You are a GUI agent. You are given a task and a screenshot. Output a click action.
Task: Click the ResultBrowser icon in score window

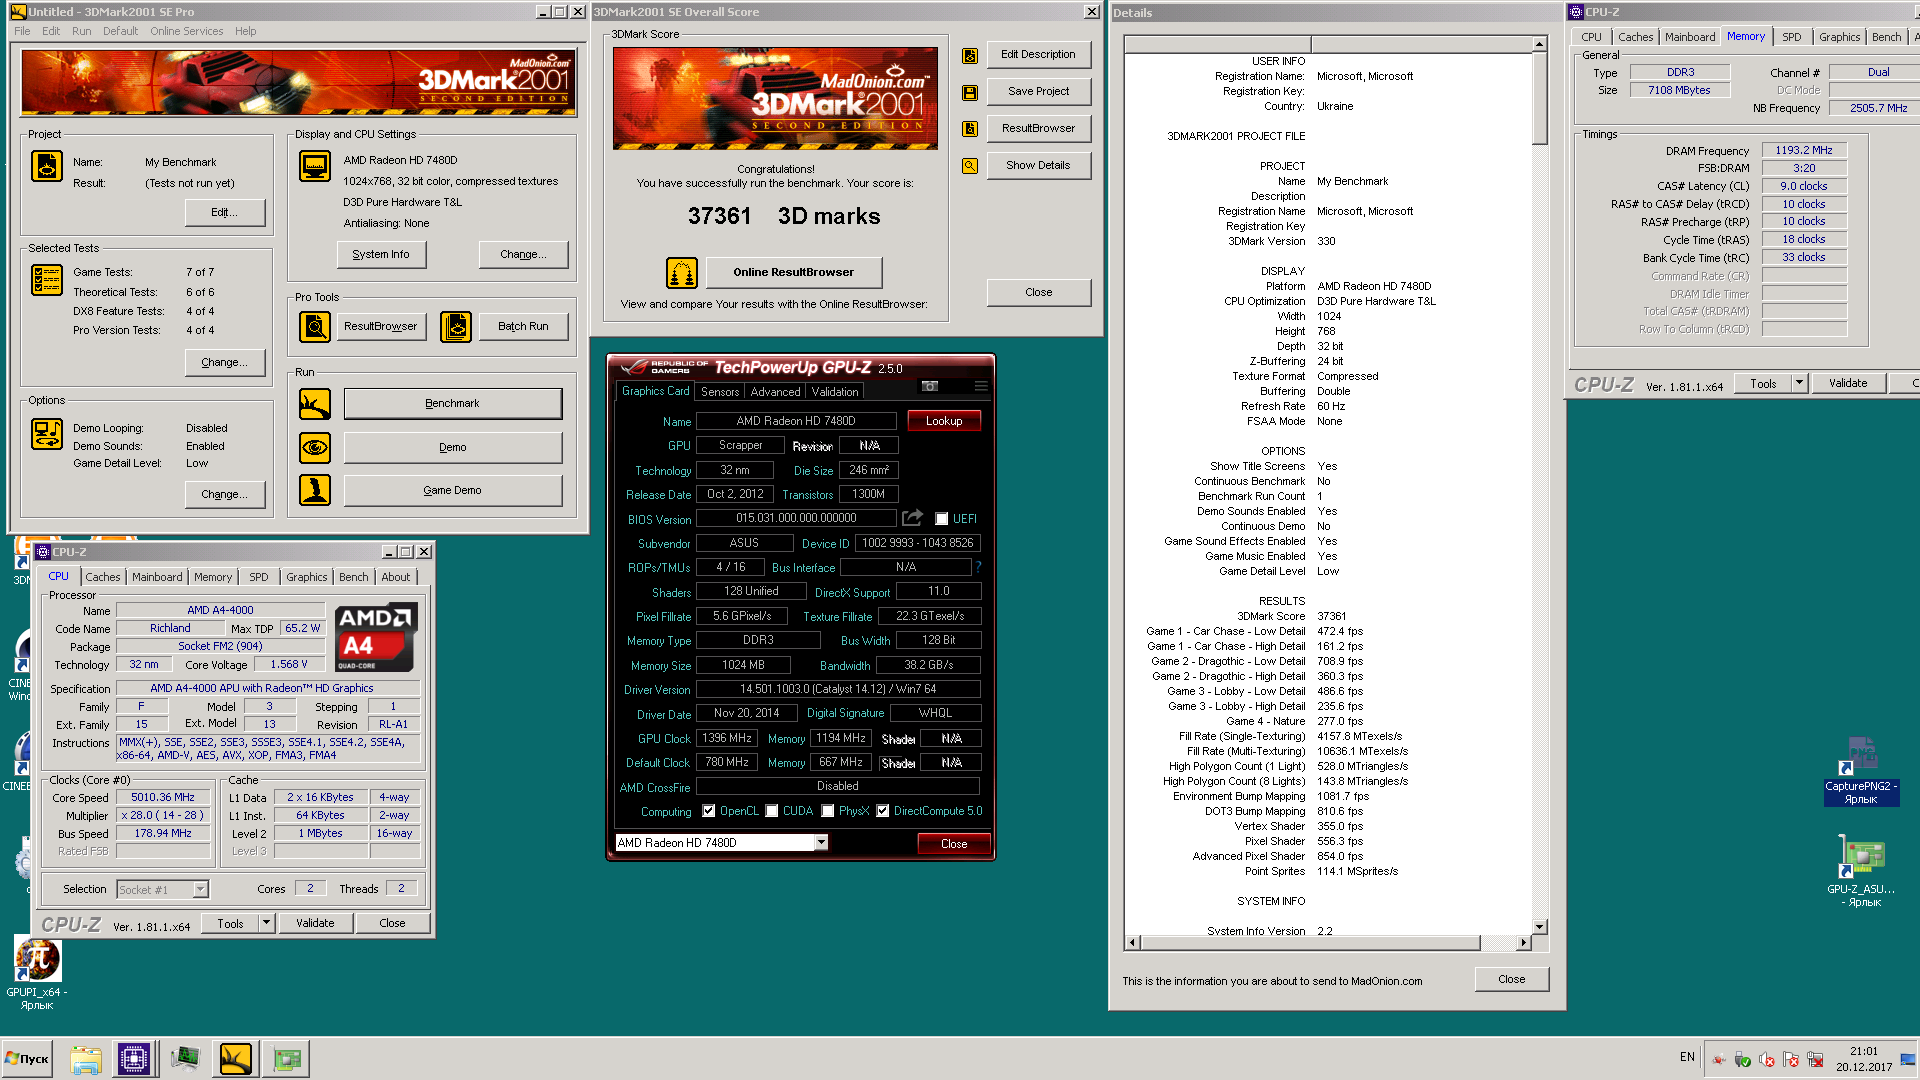coord(970,129)
